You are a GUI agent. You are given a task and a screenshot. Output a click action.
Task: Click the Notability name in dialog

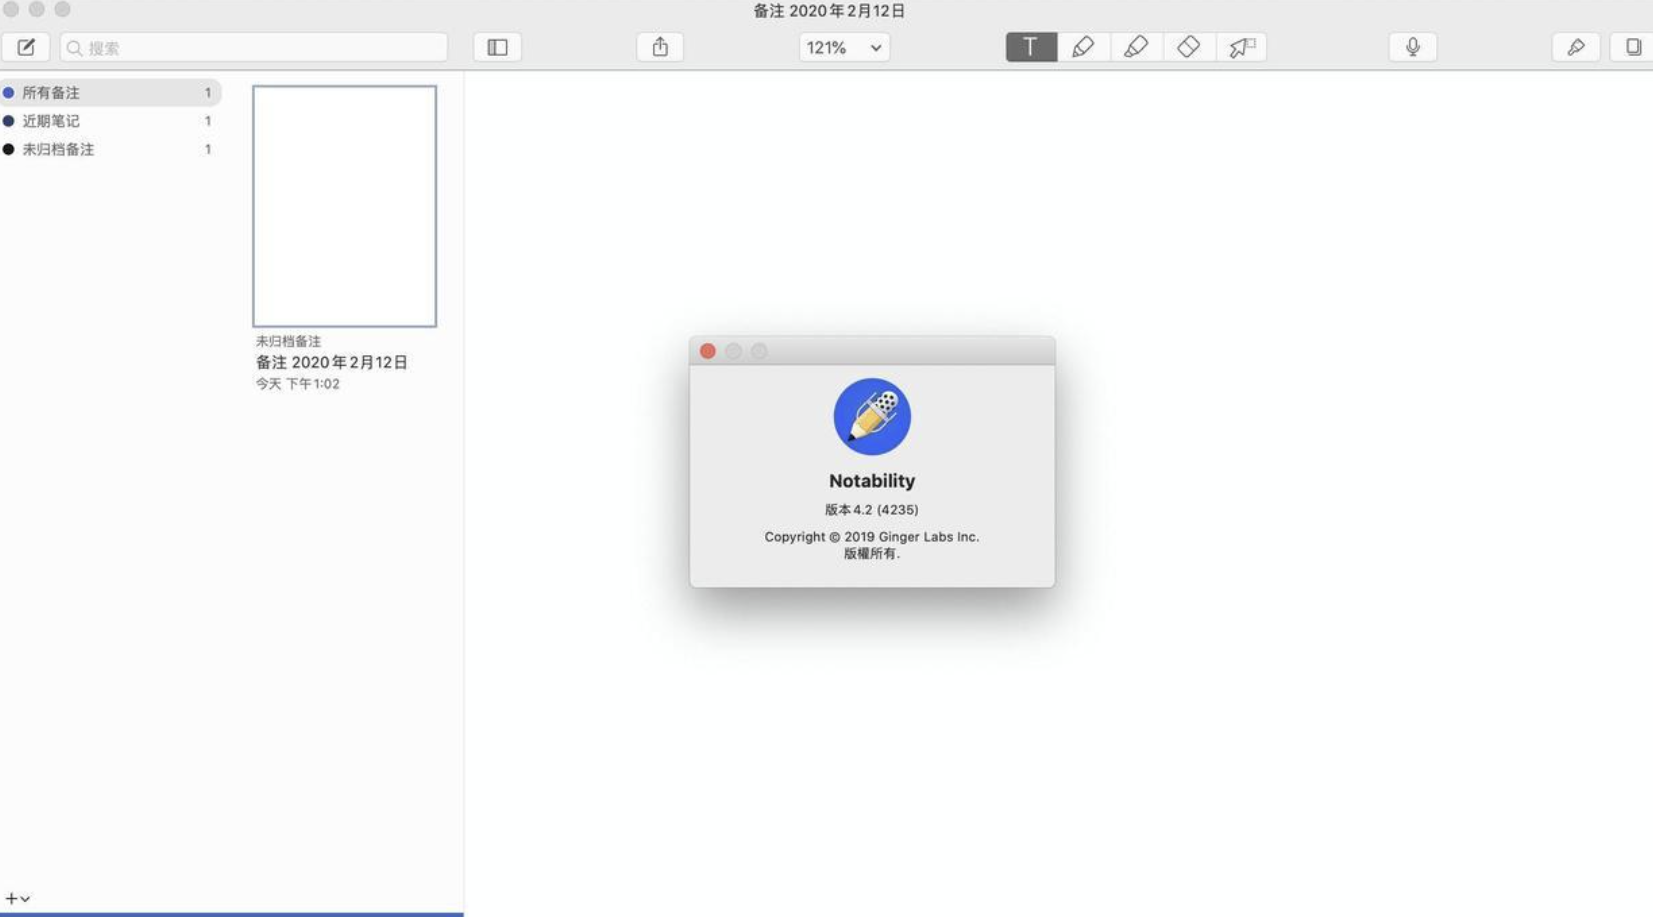point(872,481)
